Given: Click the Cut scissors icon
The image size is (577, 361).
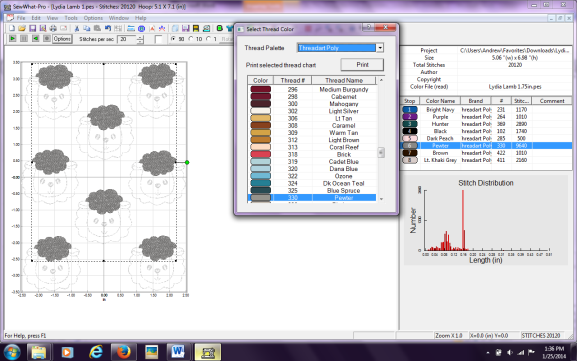Looking at the screenshot, I should pos(77,28).
